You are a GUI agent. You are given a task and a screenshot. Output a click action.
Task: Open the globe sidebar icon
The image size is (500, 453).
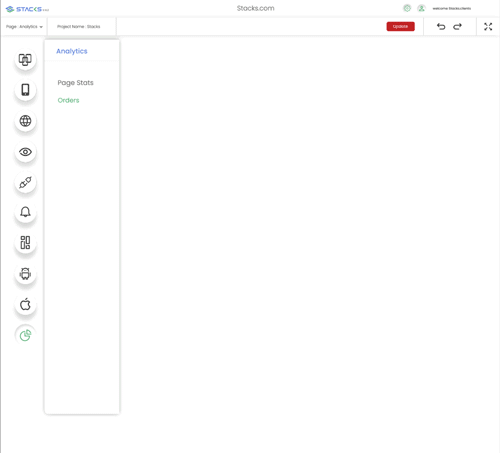click(x=25, y=121)
